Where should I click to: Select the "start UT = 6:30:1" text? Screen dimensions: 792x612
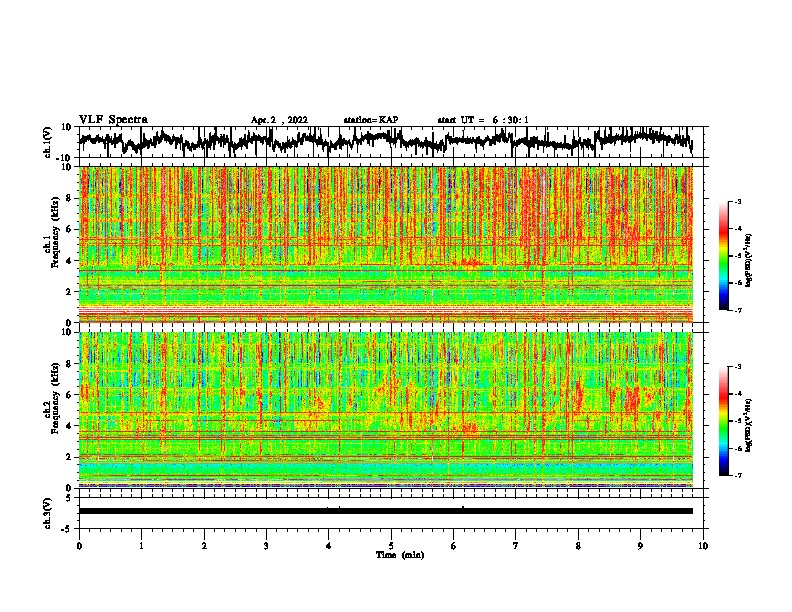(483, 120)
